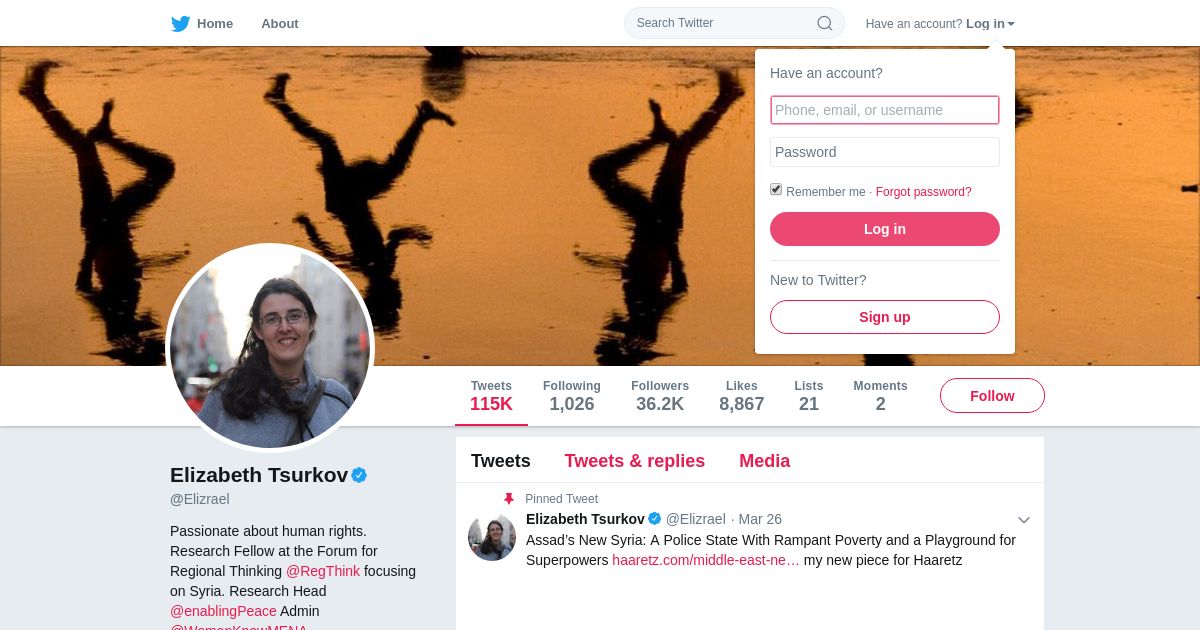Image resolution: width=1200 pixels, height=630 pixels.
Task: Click the pink Log in button
Action: point(885,229)
